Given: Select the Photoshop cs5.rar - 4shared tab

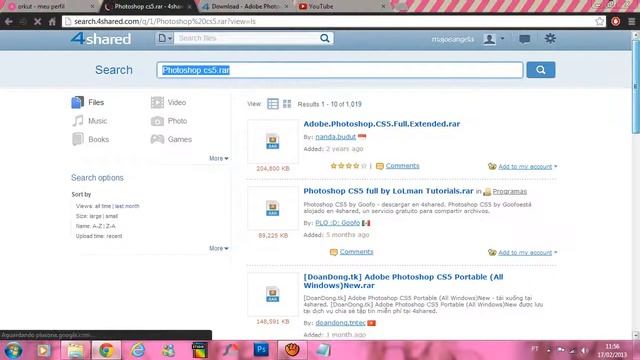Looking at the screenshot, I should pyautogui.click(x=149, y=6).
